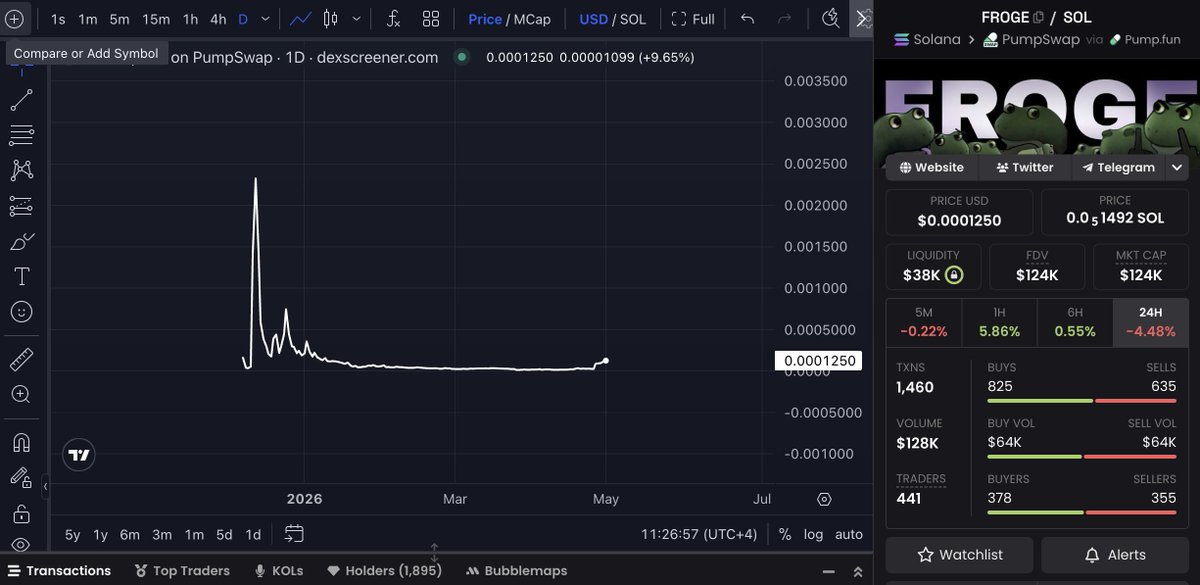Open the emoji icons tool
This screenshot has height=585, width=1200.
point(21,312)
